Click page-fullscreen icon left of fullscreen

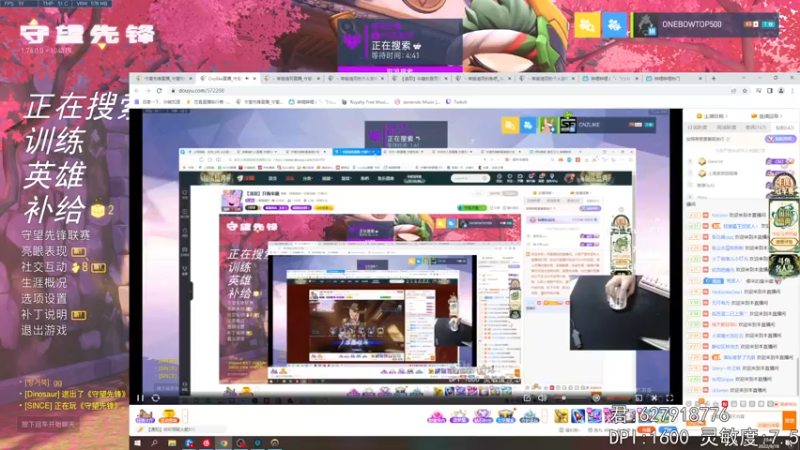click(654, 398)
